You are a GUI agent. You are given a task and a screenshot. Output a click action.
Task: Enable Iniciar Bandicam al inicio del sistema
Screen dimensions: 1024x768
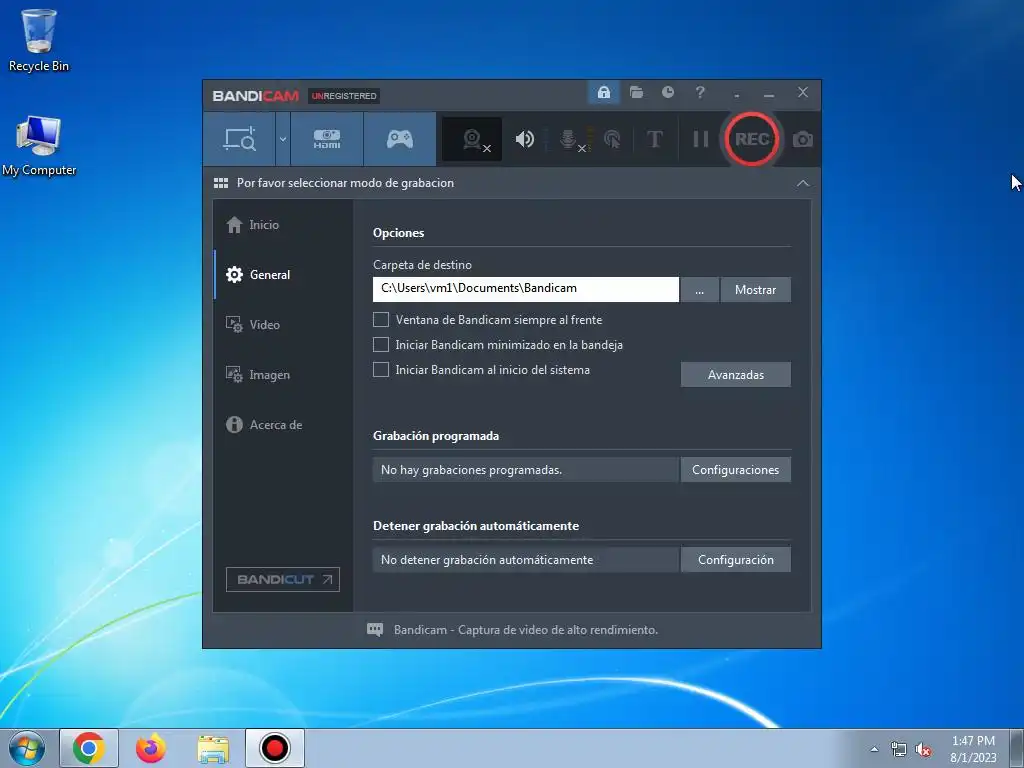381,370
